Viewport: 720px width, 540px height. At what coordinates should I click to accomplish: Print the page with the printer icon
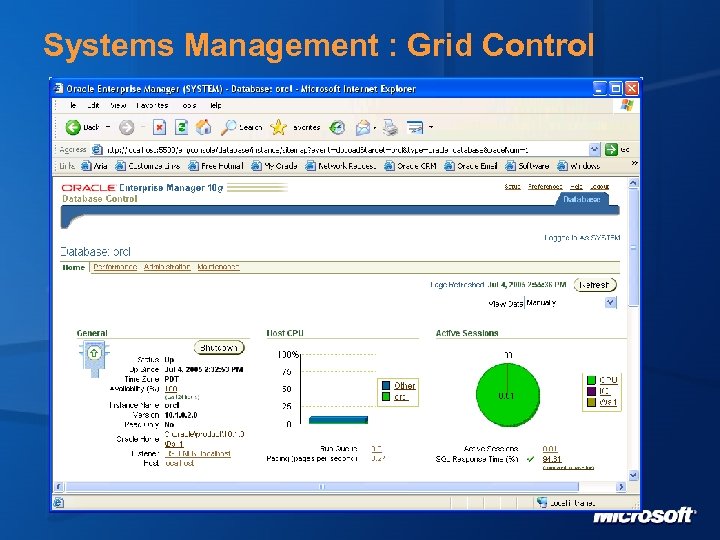(x=390, y=127)
